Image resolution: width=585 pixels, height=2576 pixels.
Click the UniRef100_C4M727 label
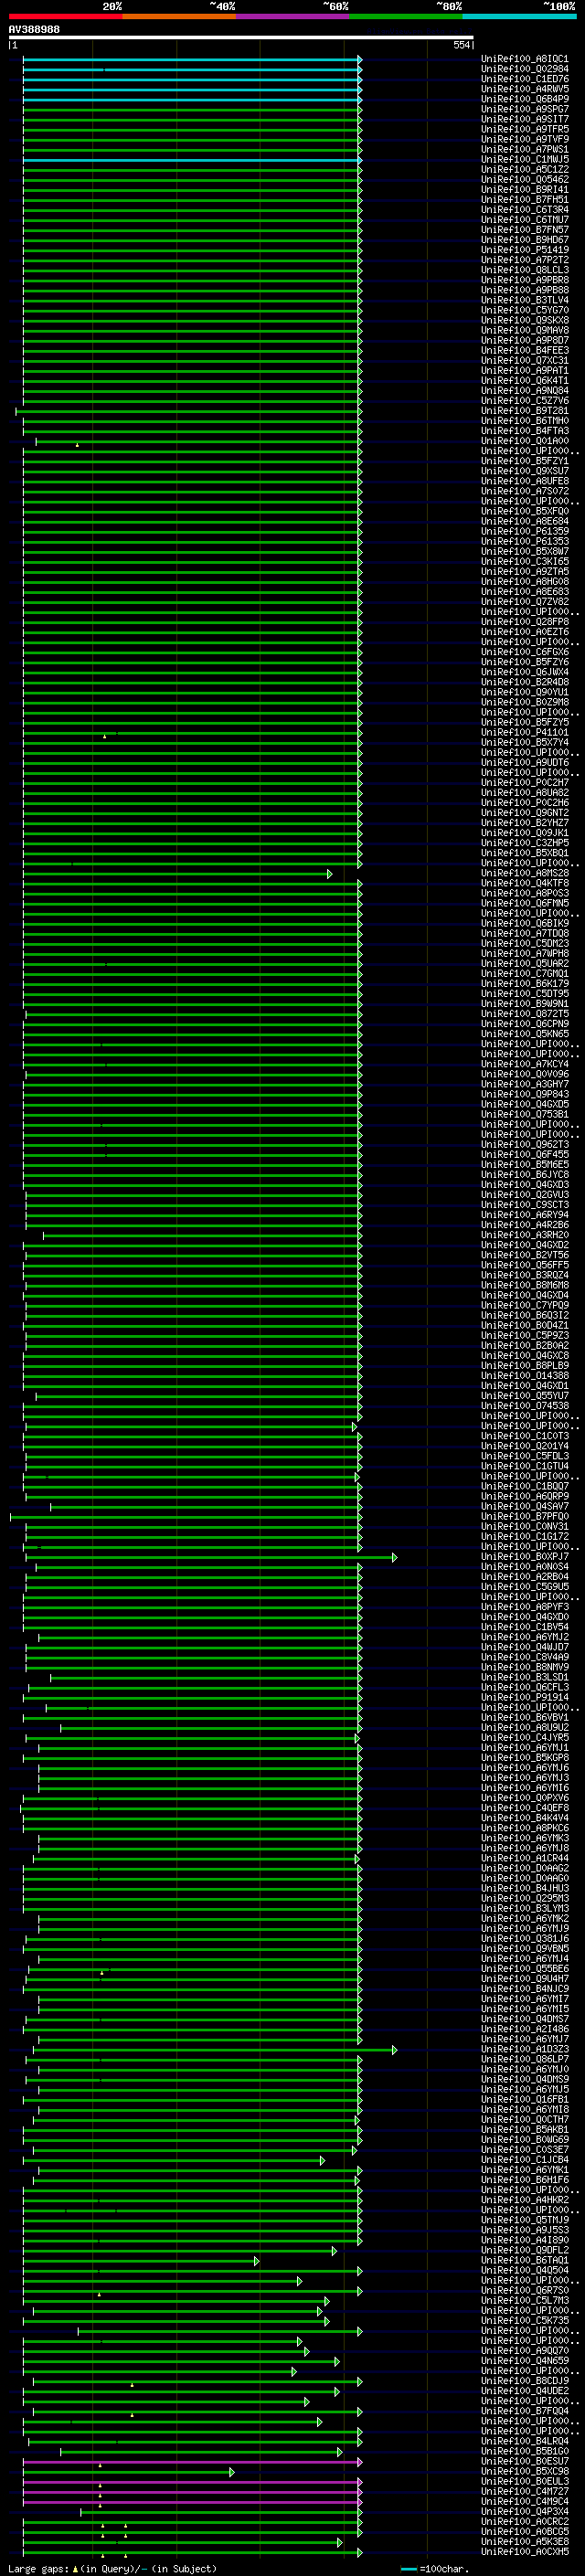point(525,2491)
